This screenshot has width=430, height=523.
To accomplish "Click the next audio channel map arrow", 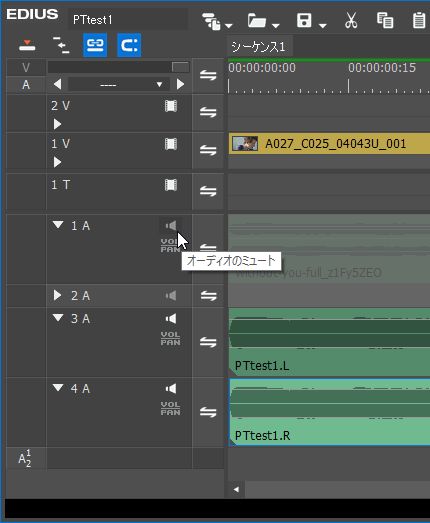I will pyautogui.click(x=180, y=84).
